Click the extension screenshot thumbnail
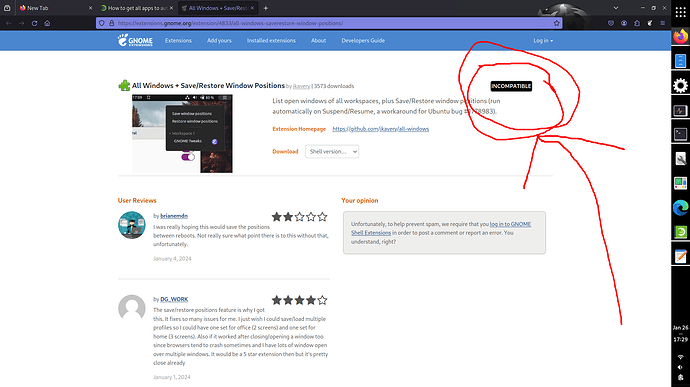Screen dimensions: 690x387 [x=182, y=133]
